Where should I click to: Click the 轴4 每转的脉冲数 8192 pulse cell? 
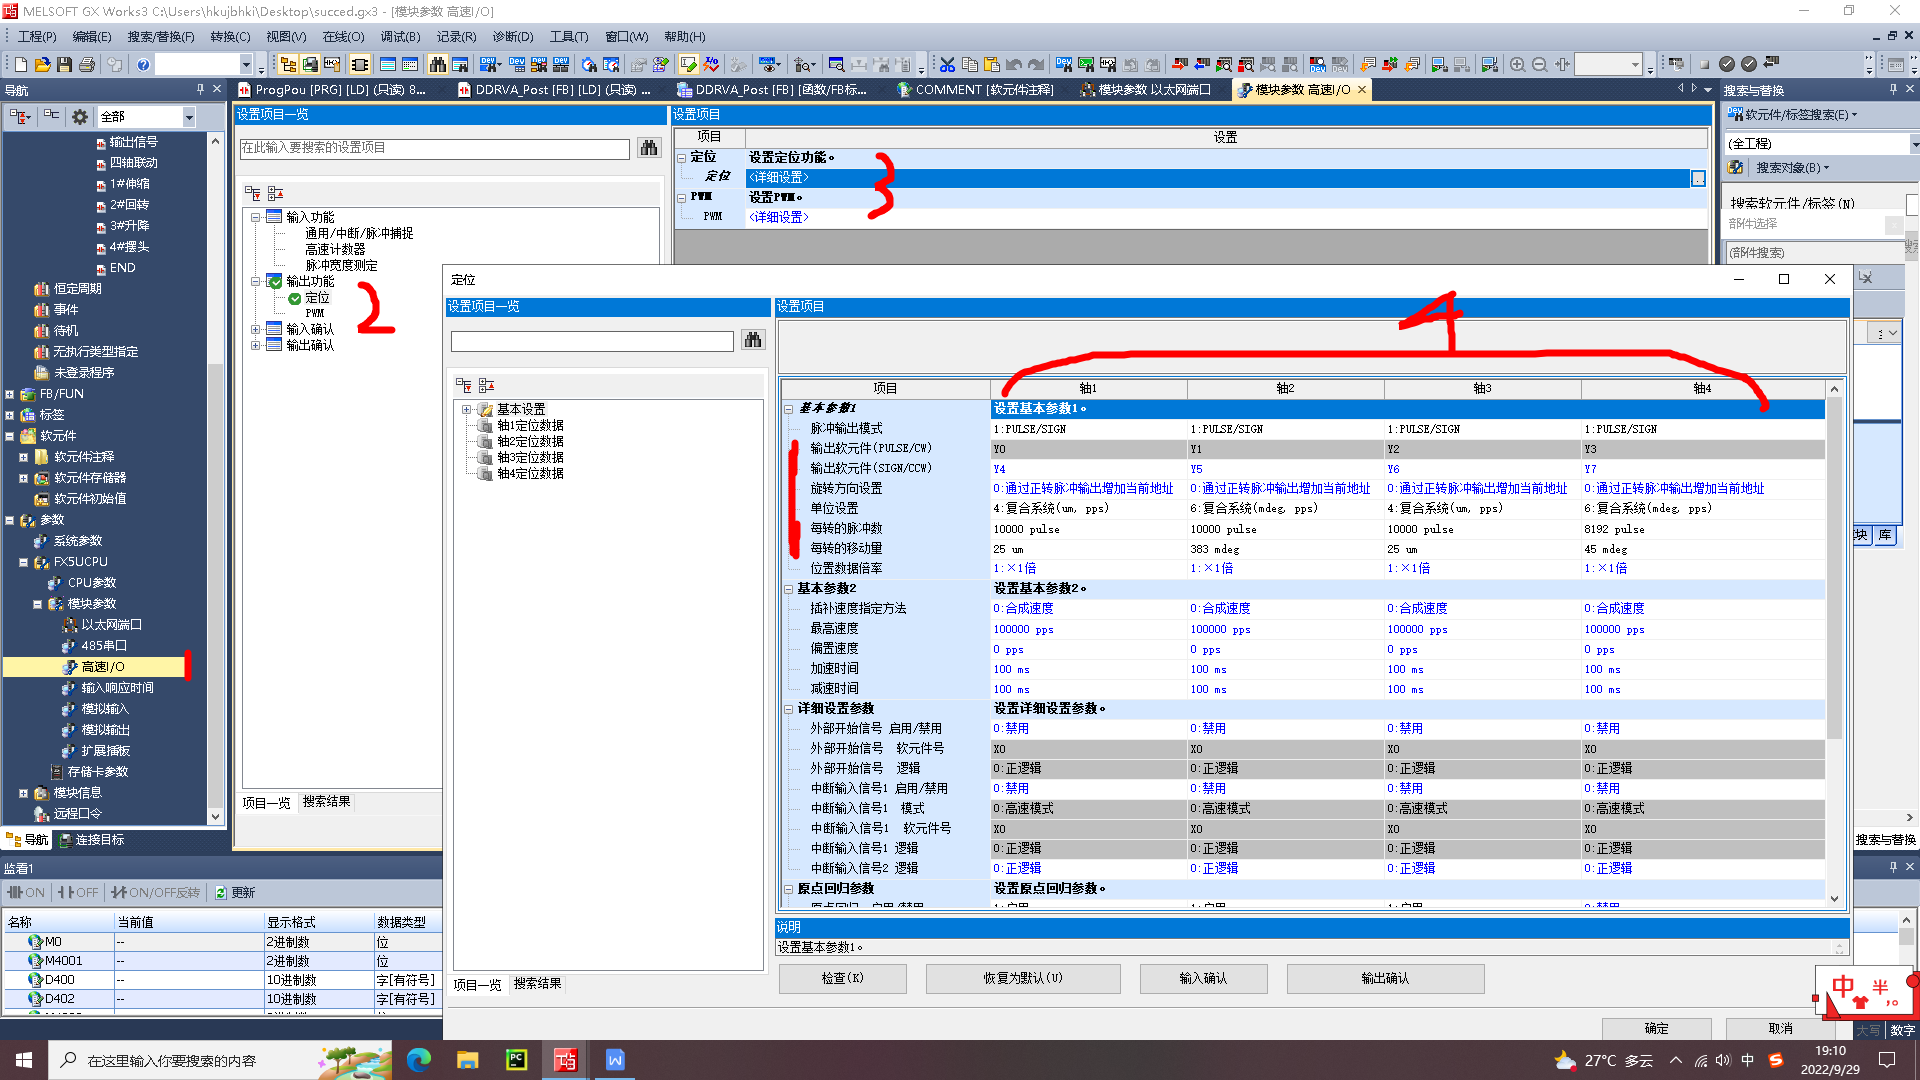(1702, 529)
